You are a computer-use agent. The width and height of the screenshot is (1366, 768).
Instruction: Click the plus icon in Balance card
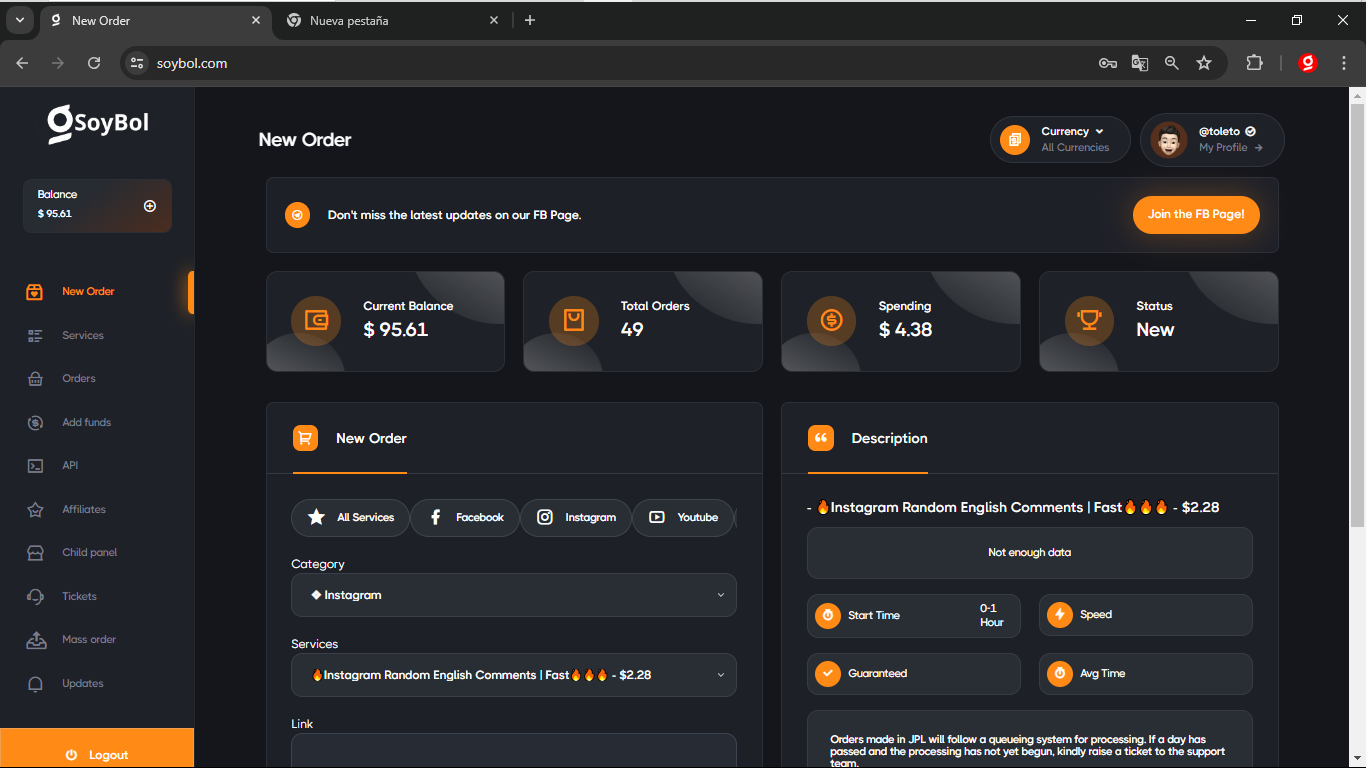150,206
